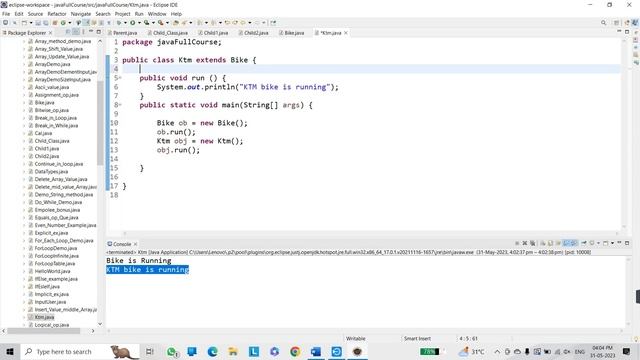Click the Coverage launch icon in the toolbar

pos(146,23)
